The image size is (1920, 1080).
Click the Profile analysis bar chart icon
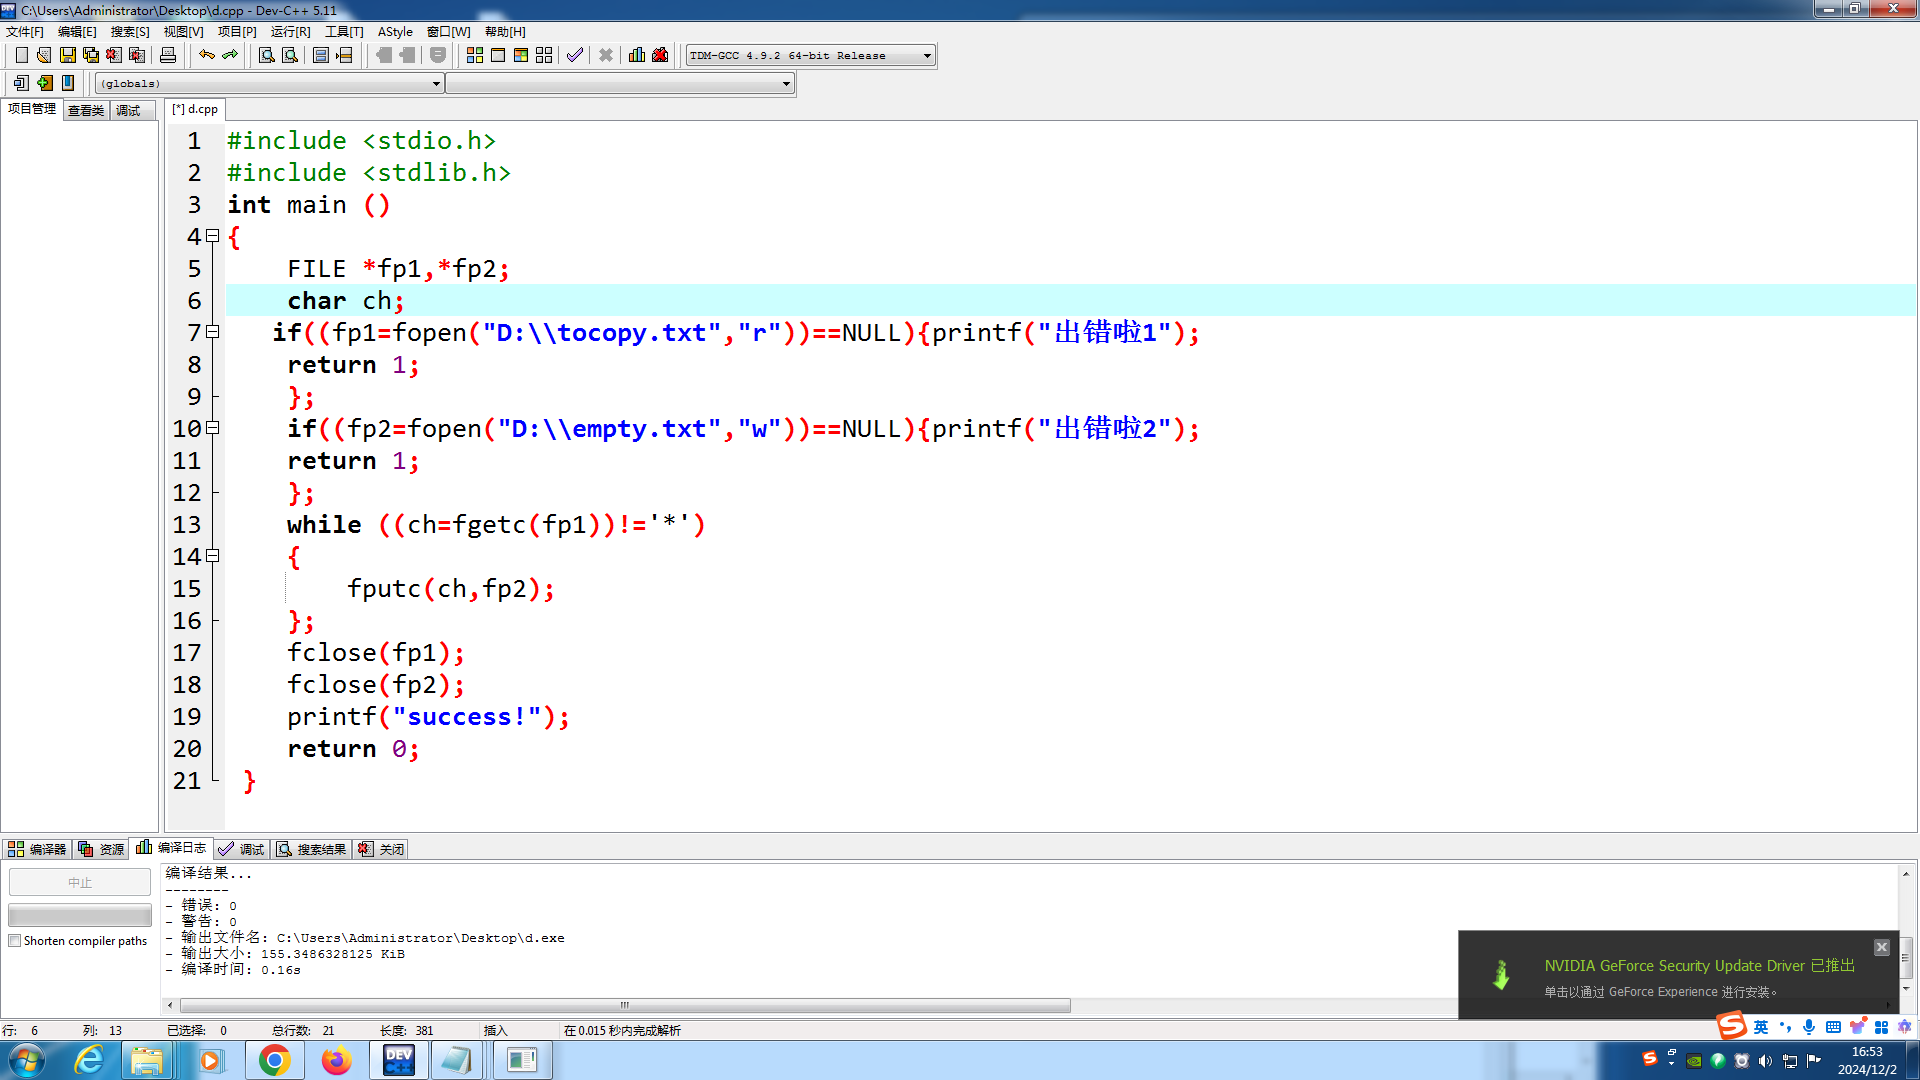tap(637, 55)
